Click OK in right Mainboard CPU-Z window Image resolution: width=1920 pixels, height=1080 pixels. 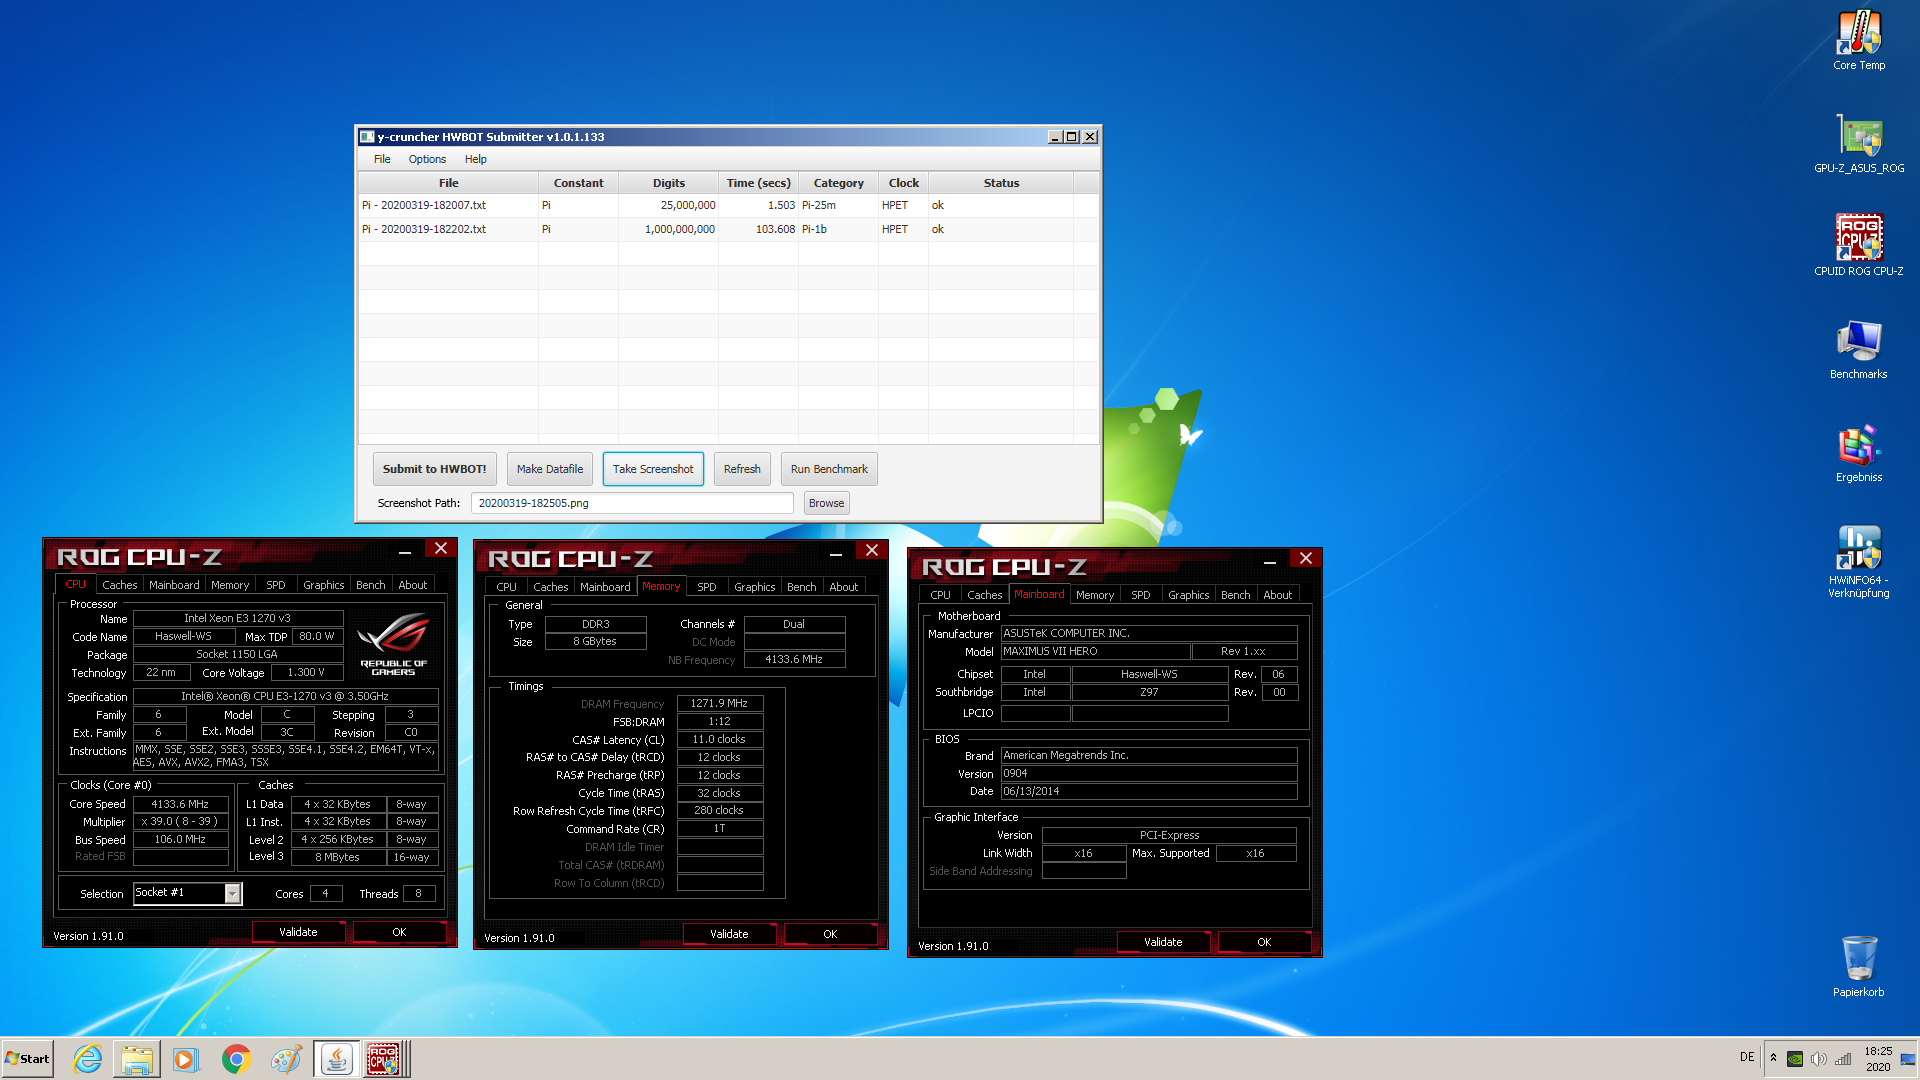coord(1264,942)
